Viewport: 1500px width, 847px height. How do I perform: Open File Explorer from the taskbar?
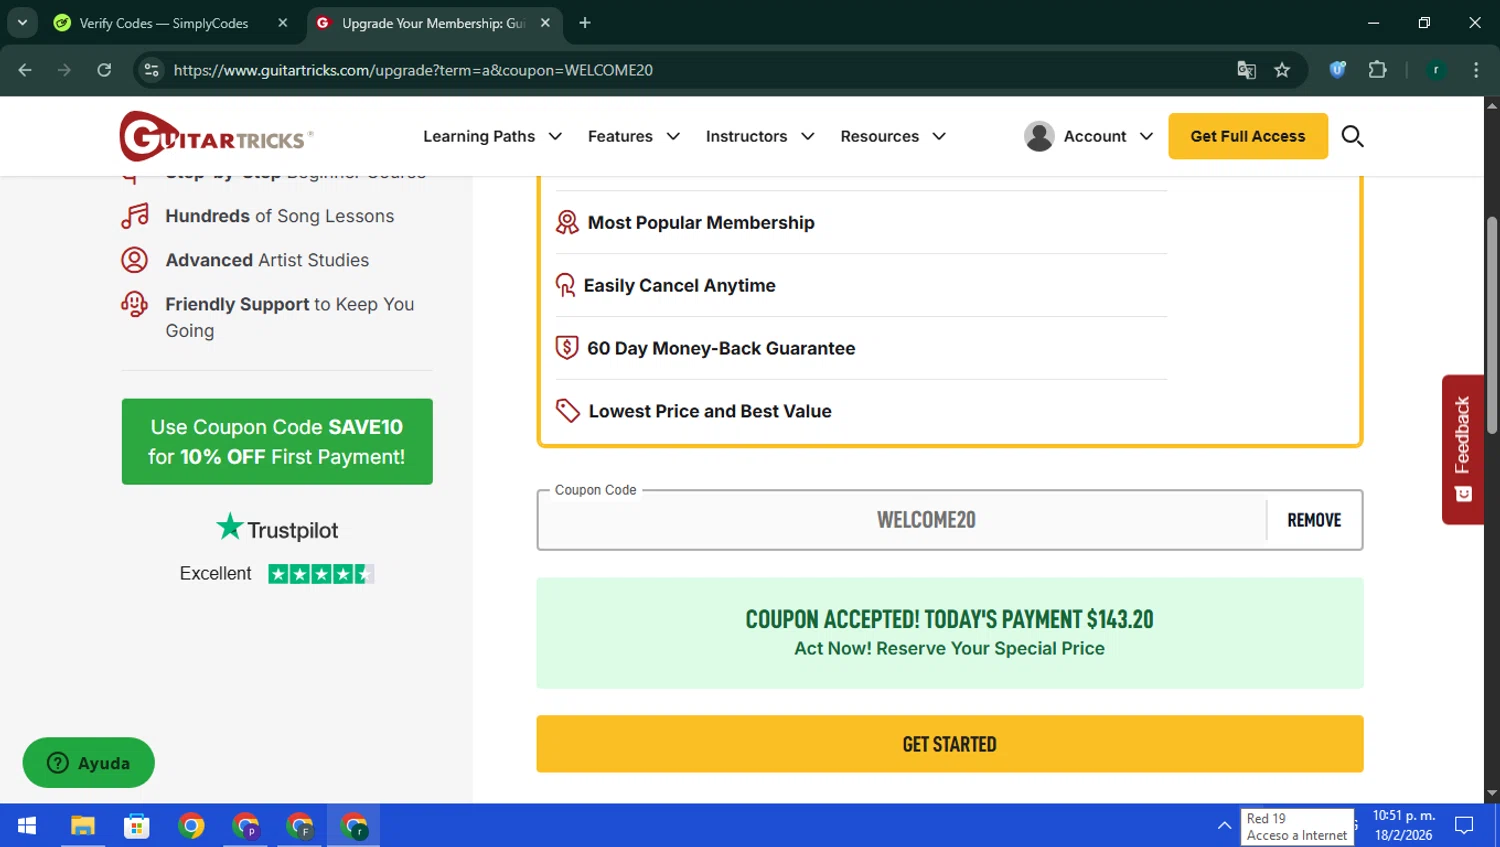pyautogui.click(x=83, y=826)
